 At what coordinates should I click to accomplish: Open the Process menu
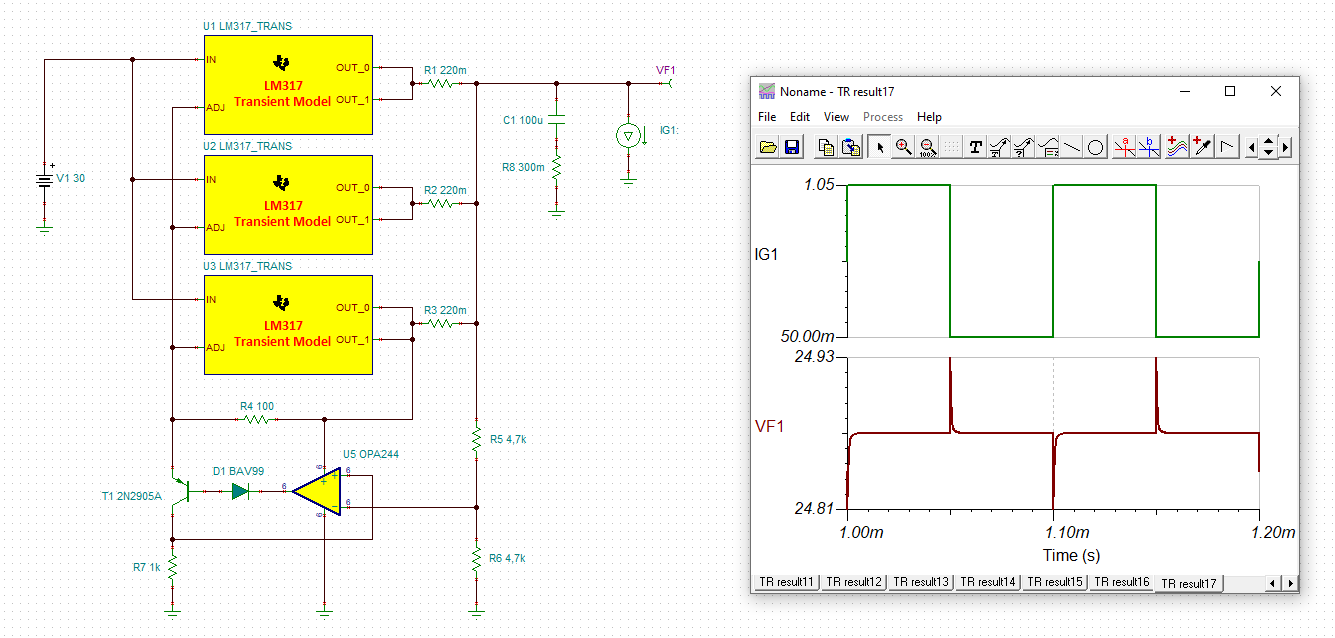pyautogui.click(x=883, y=117)
